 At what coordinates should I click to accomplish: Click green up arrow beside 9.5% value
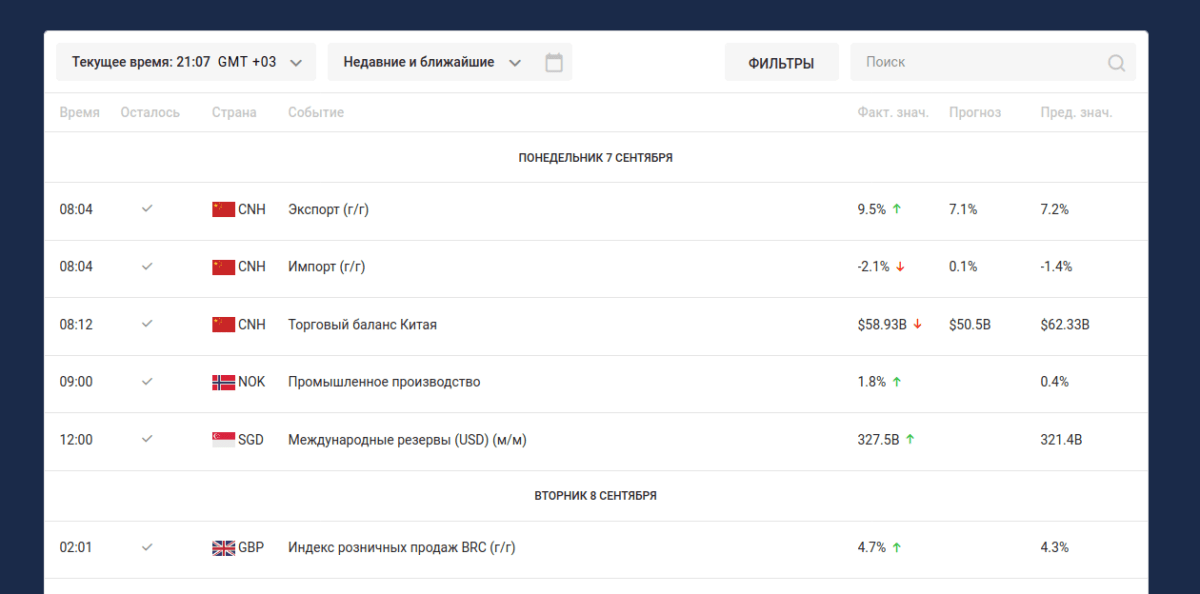897,210
